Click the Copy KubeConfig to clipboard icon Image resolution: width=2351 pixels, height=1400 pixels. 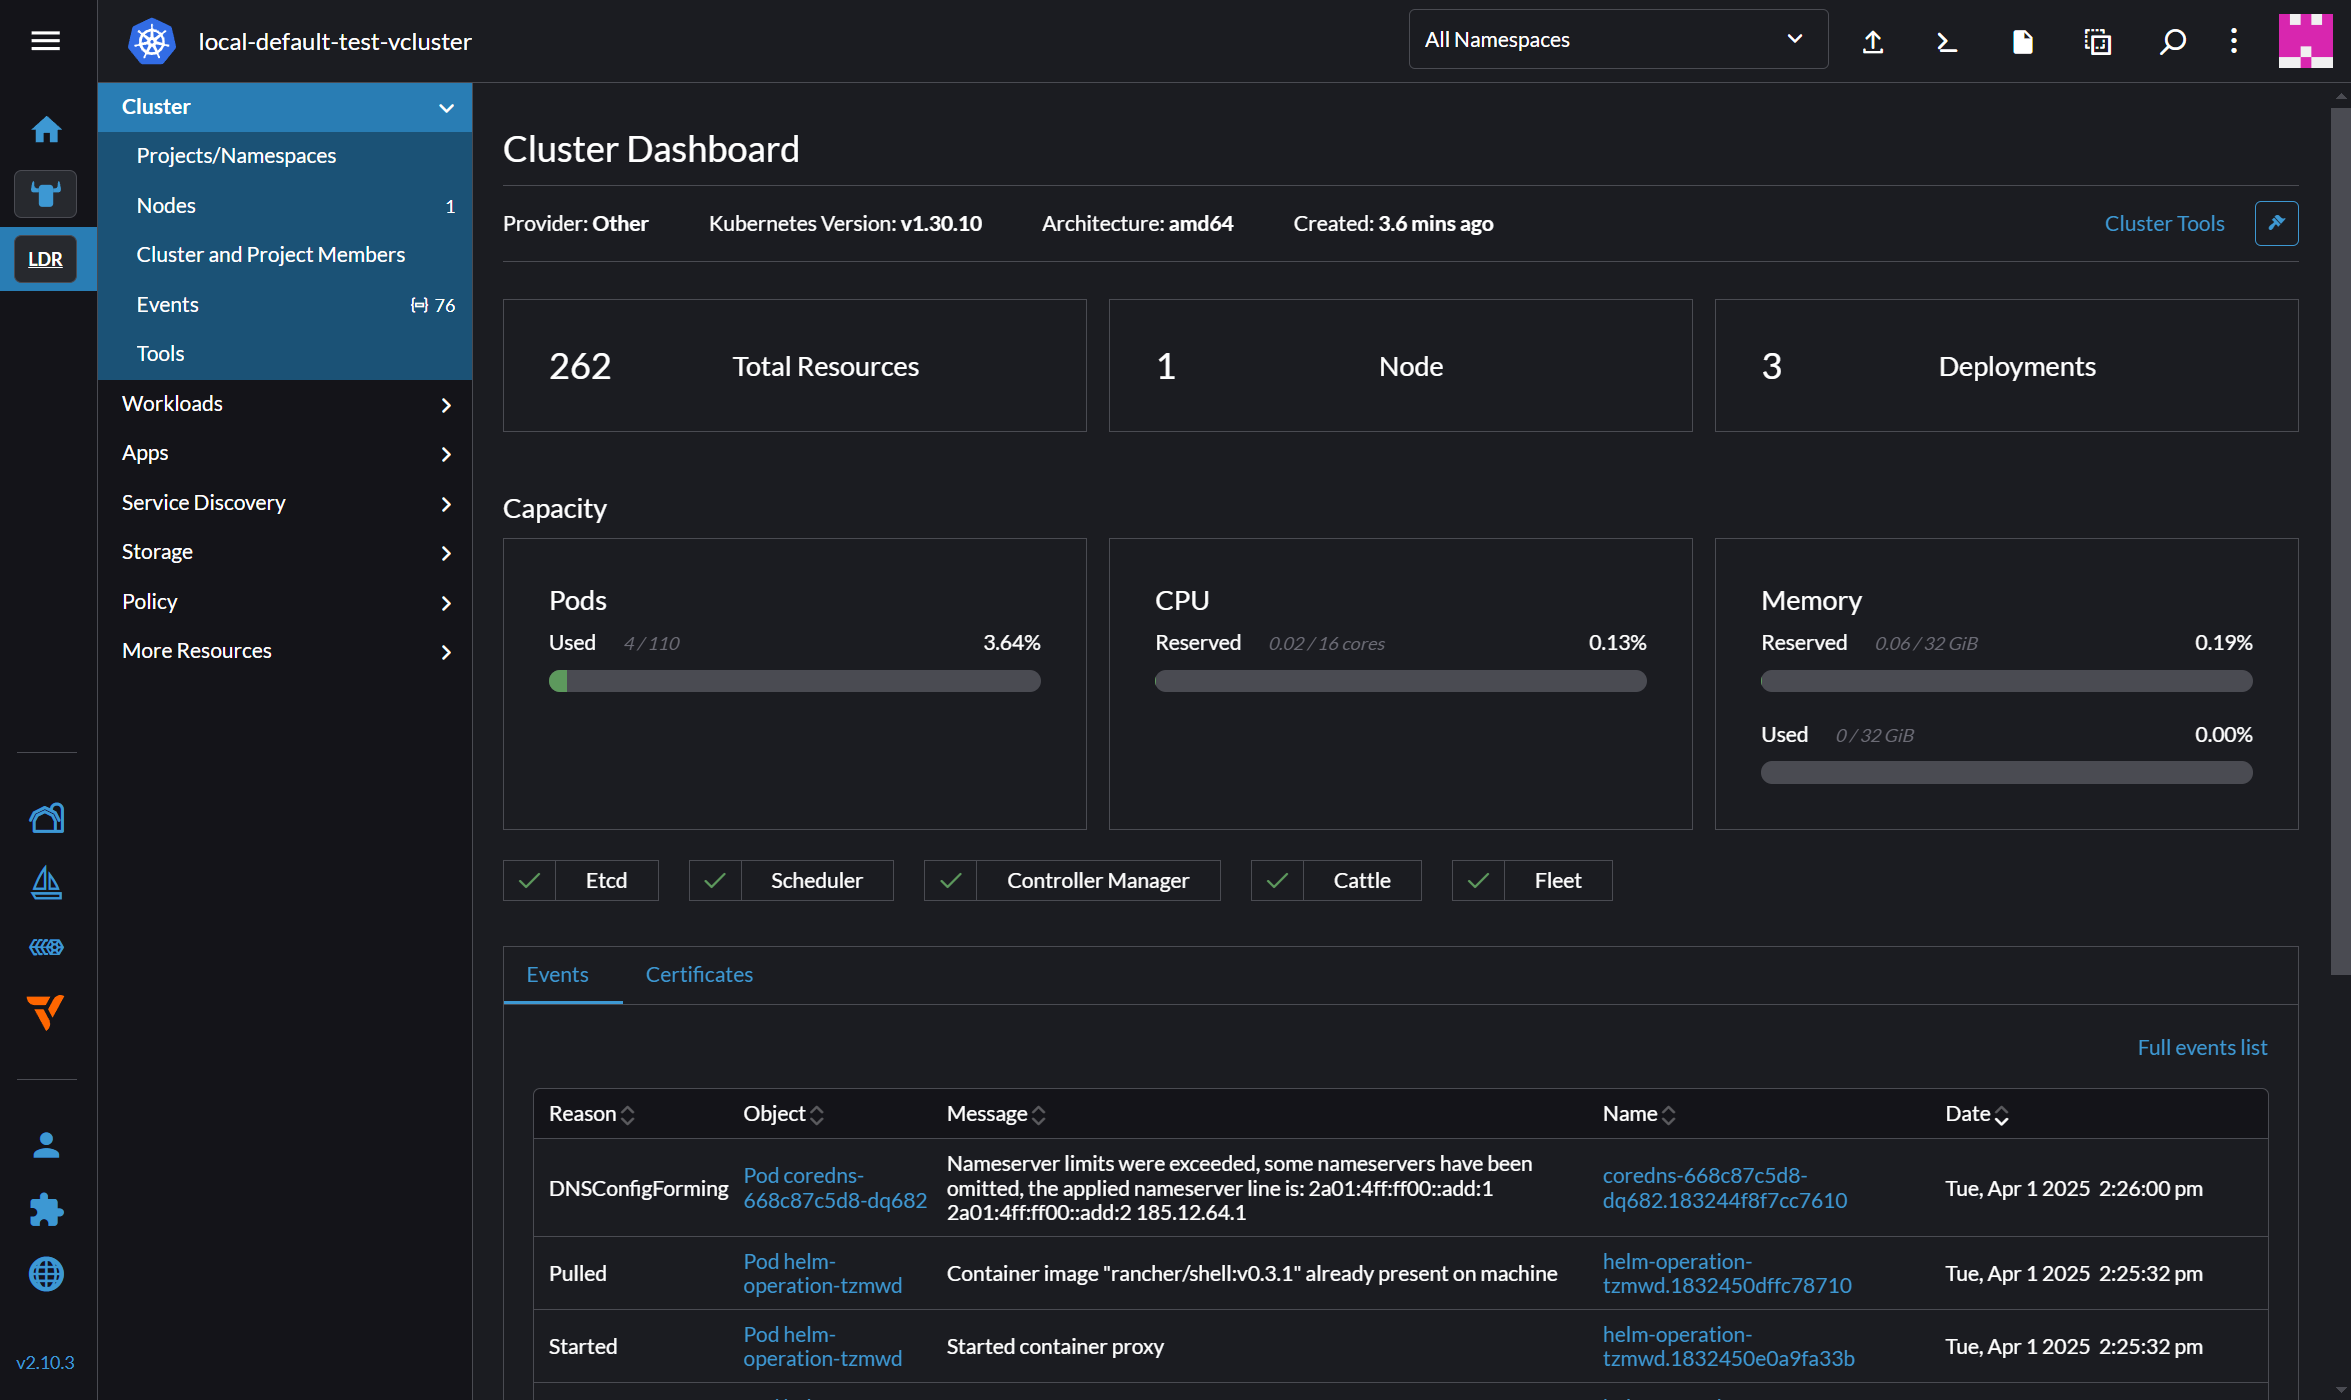tap(2097, 41)
